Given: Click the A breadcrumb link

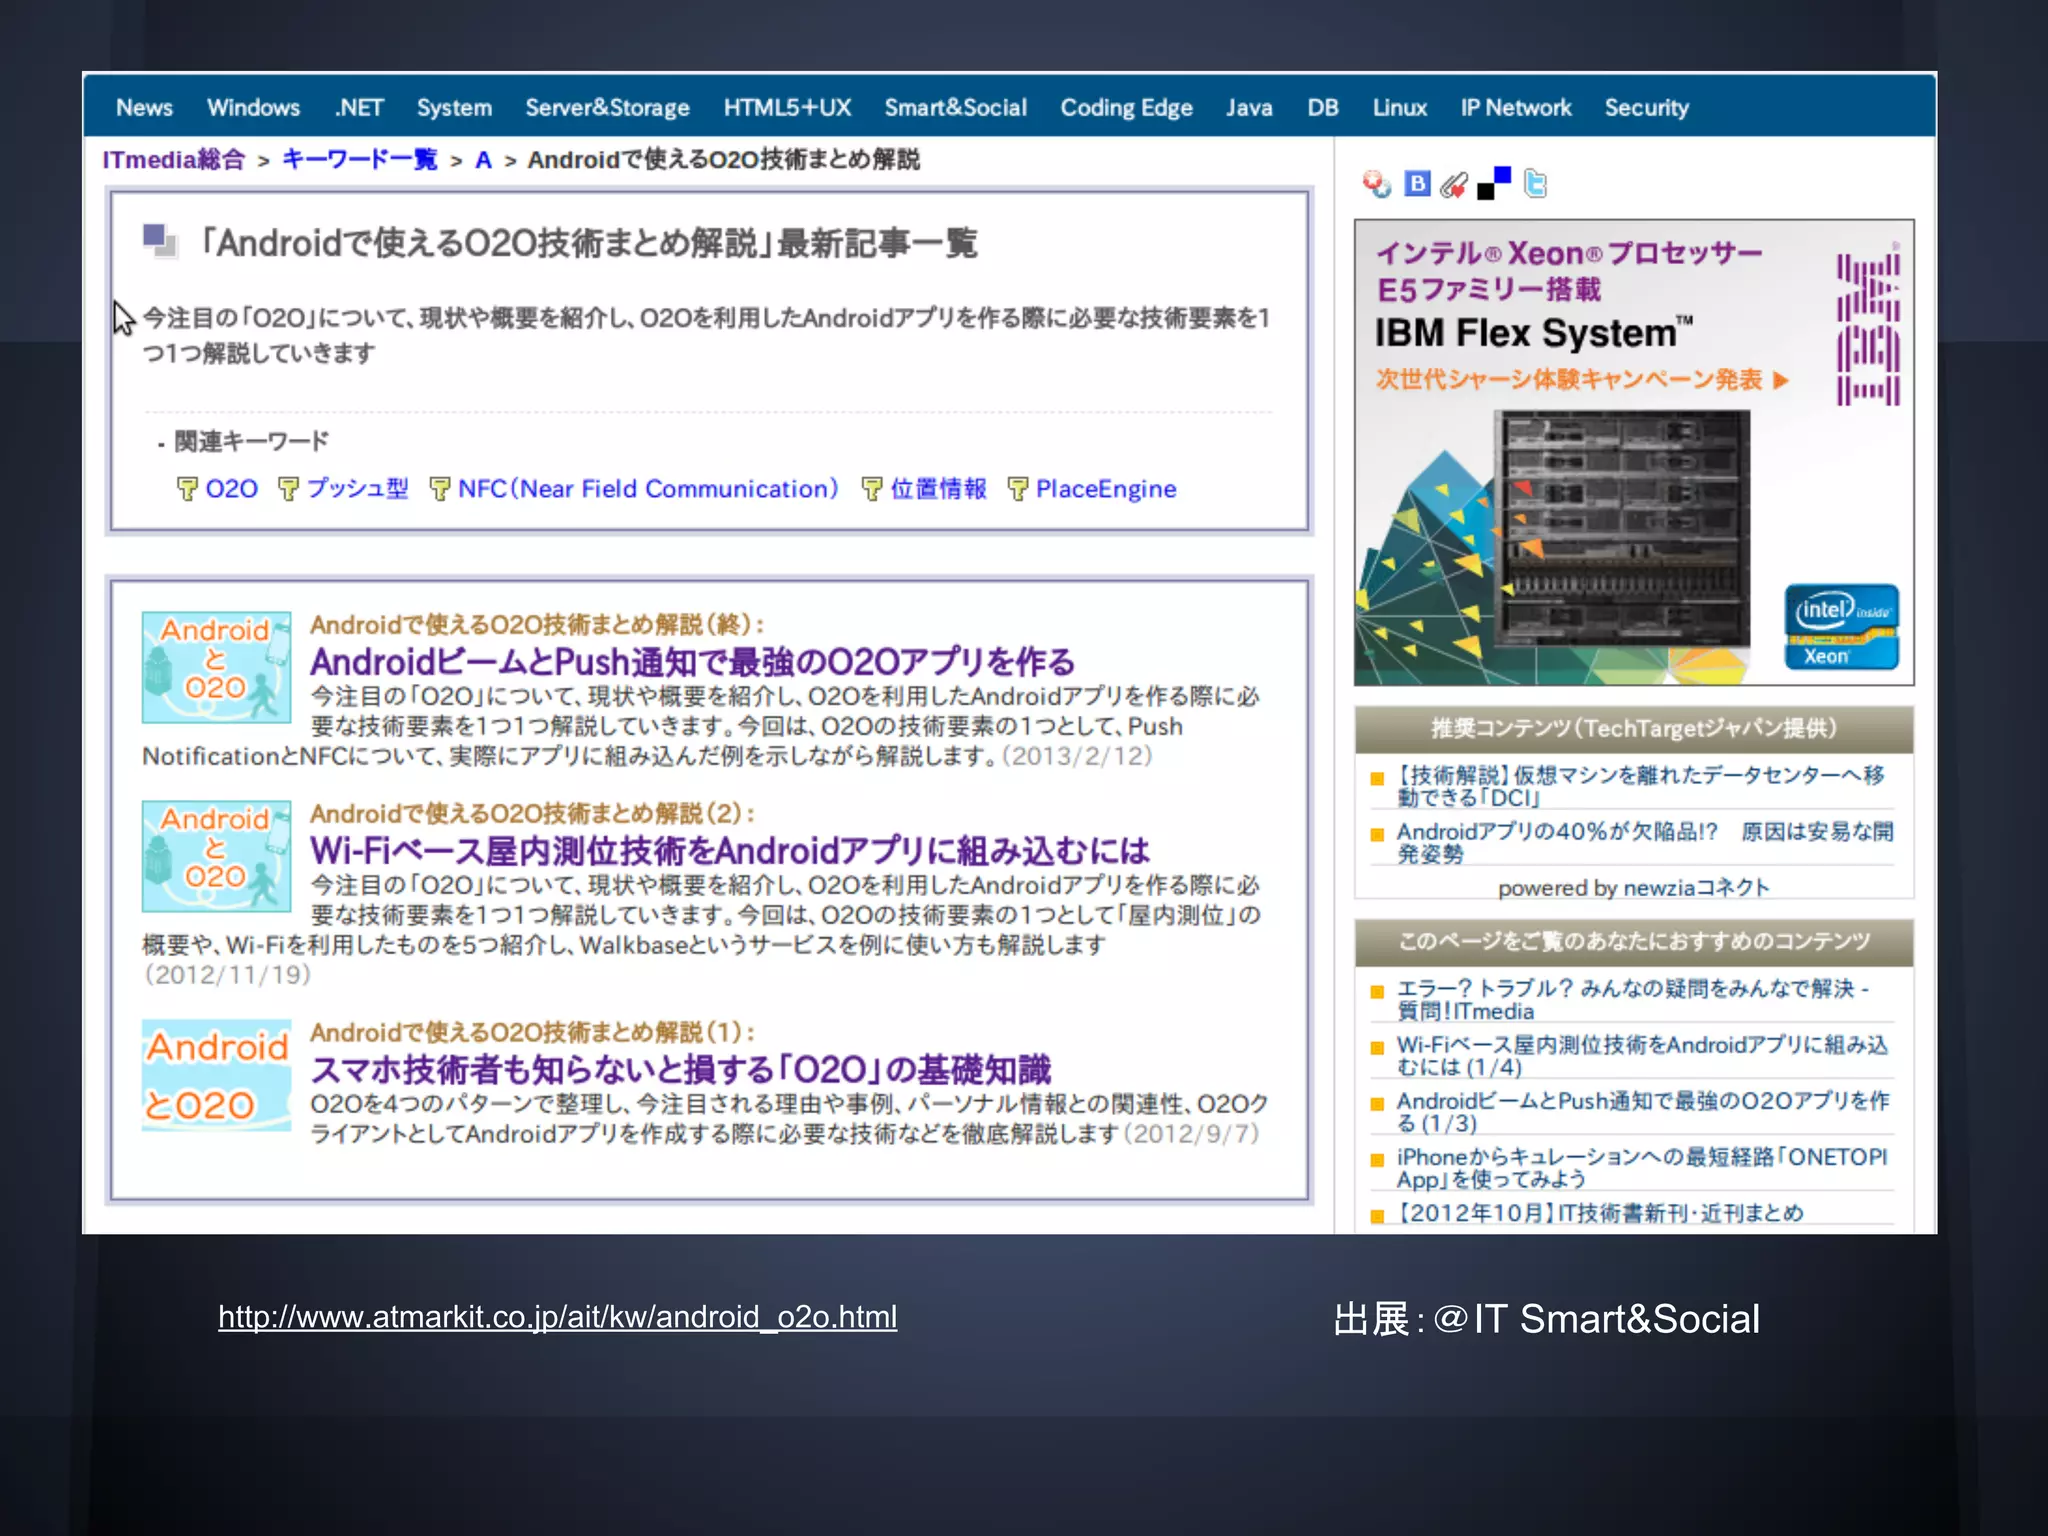Looking at the screenshot, I should point(483,160).
